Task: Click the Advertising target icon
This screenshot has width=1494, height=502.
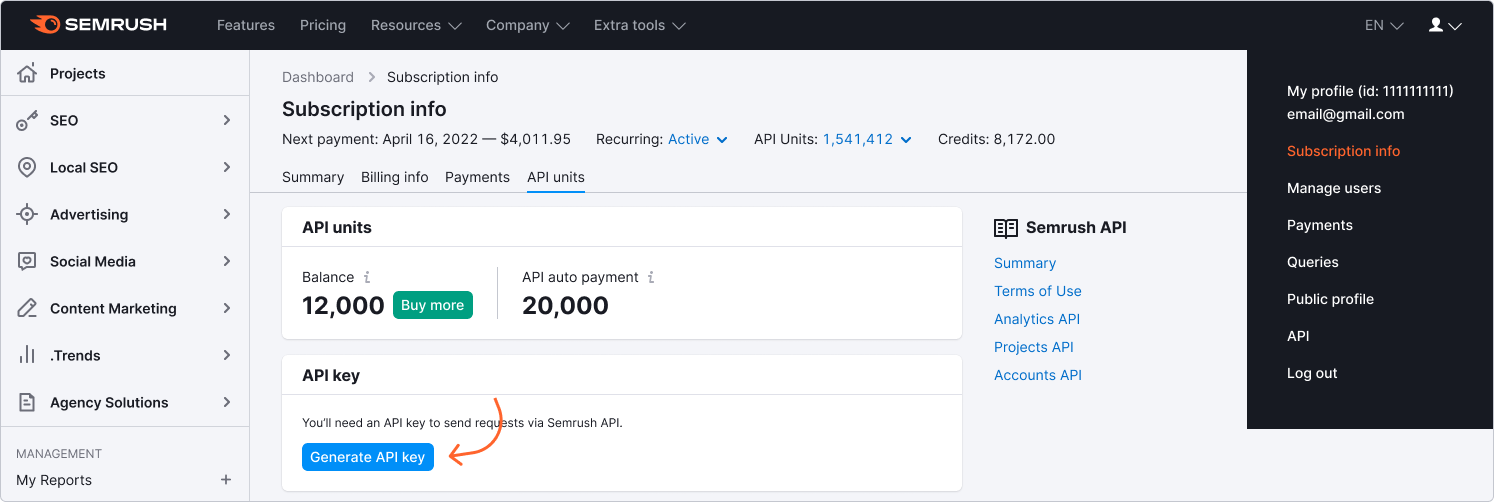Action: pyautogui.click(x=27, y=214)
